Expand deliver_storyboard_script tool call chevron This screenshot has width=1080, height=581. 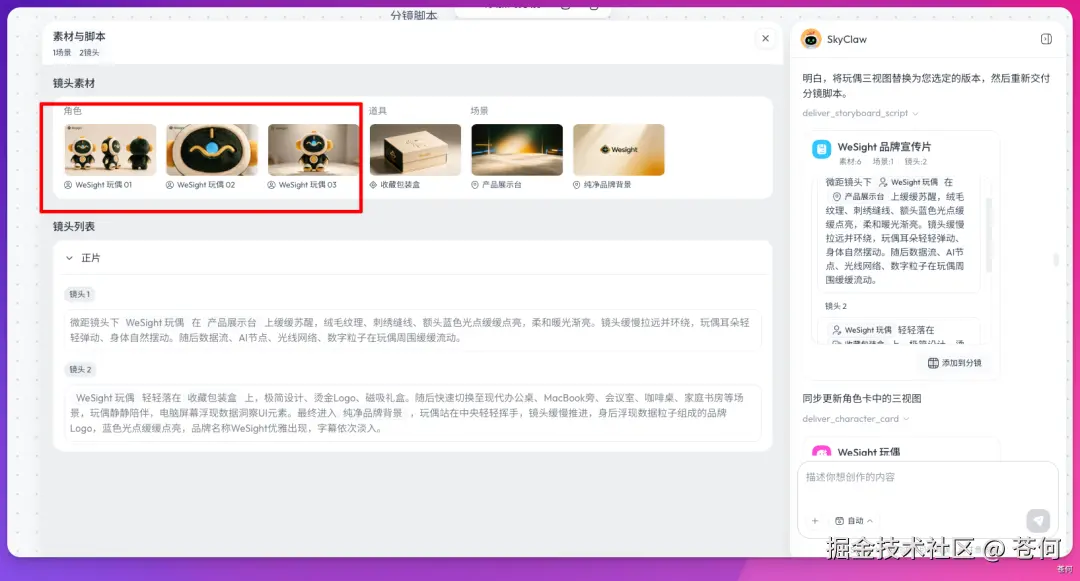[915, 114]
